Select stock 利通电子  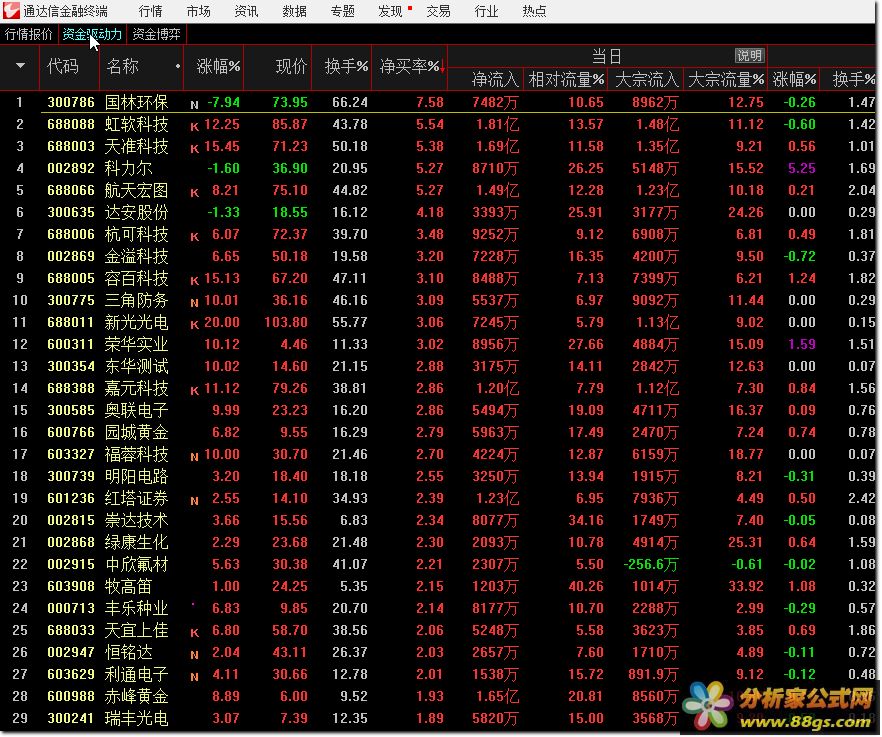pos(137,675)
